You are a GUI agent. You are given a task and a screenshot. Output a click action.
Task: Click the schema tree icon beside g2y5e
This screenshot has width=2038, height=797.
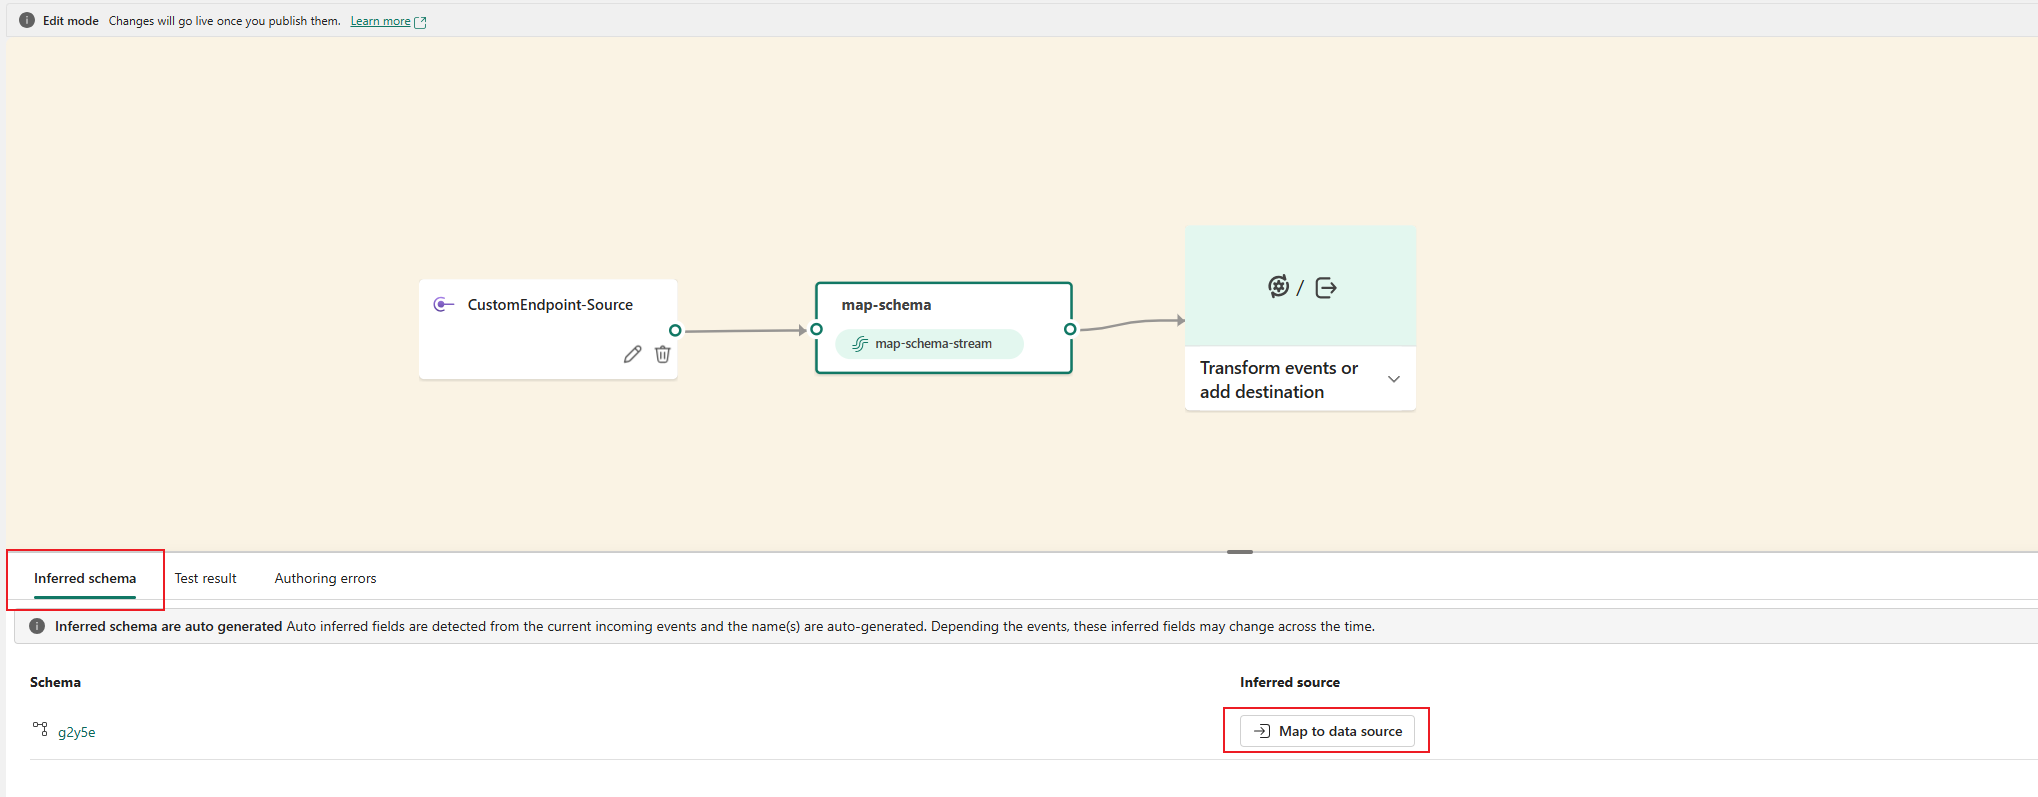point(40,729)
